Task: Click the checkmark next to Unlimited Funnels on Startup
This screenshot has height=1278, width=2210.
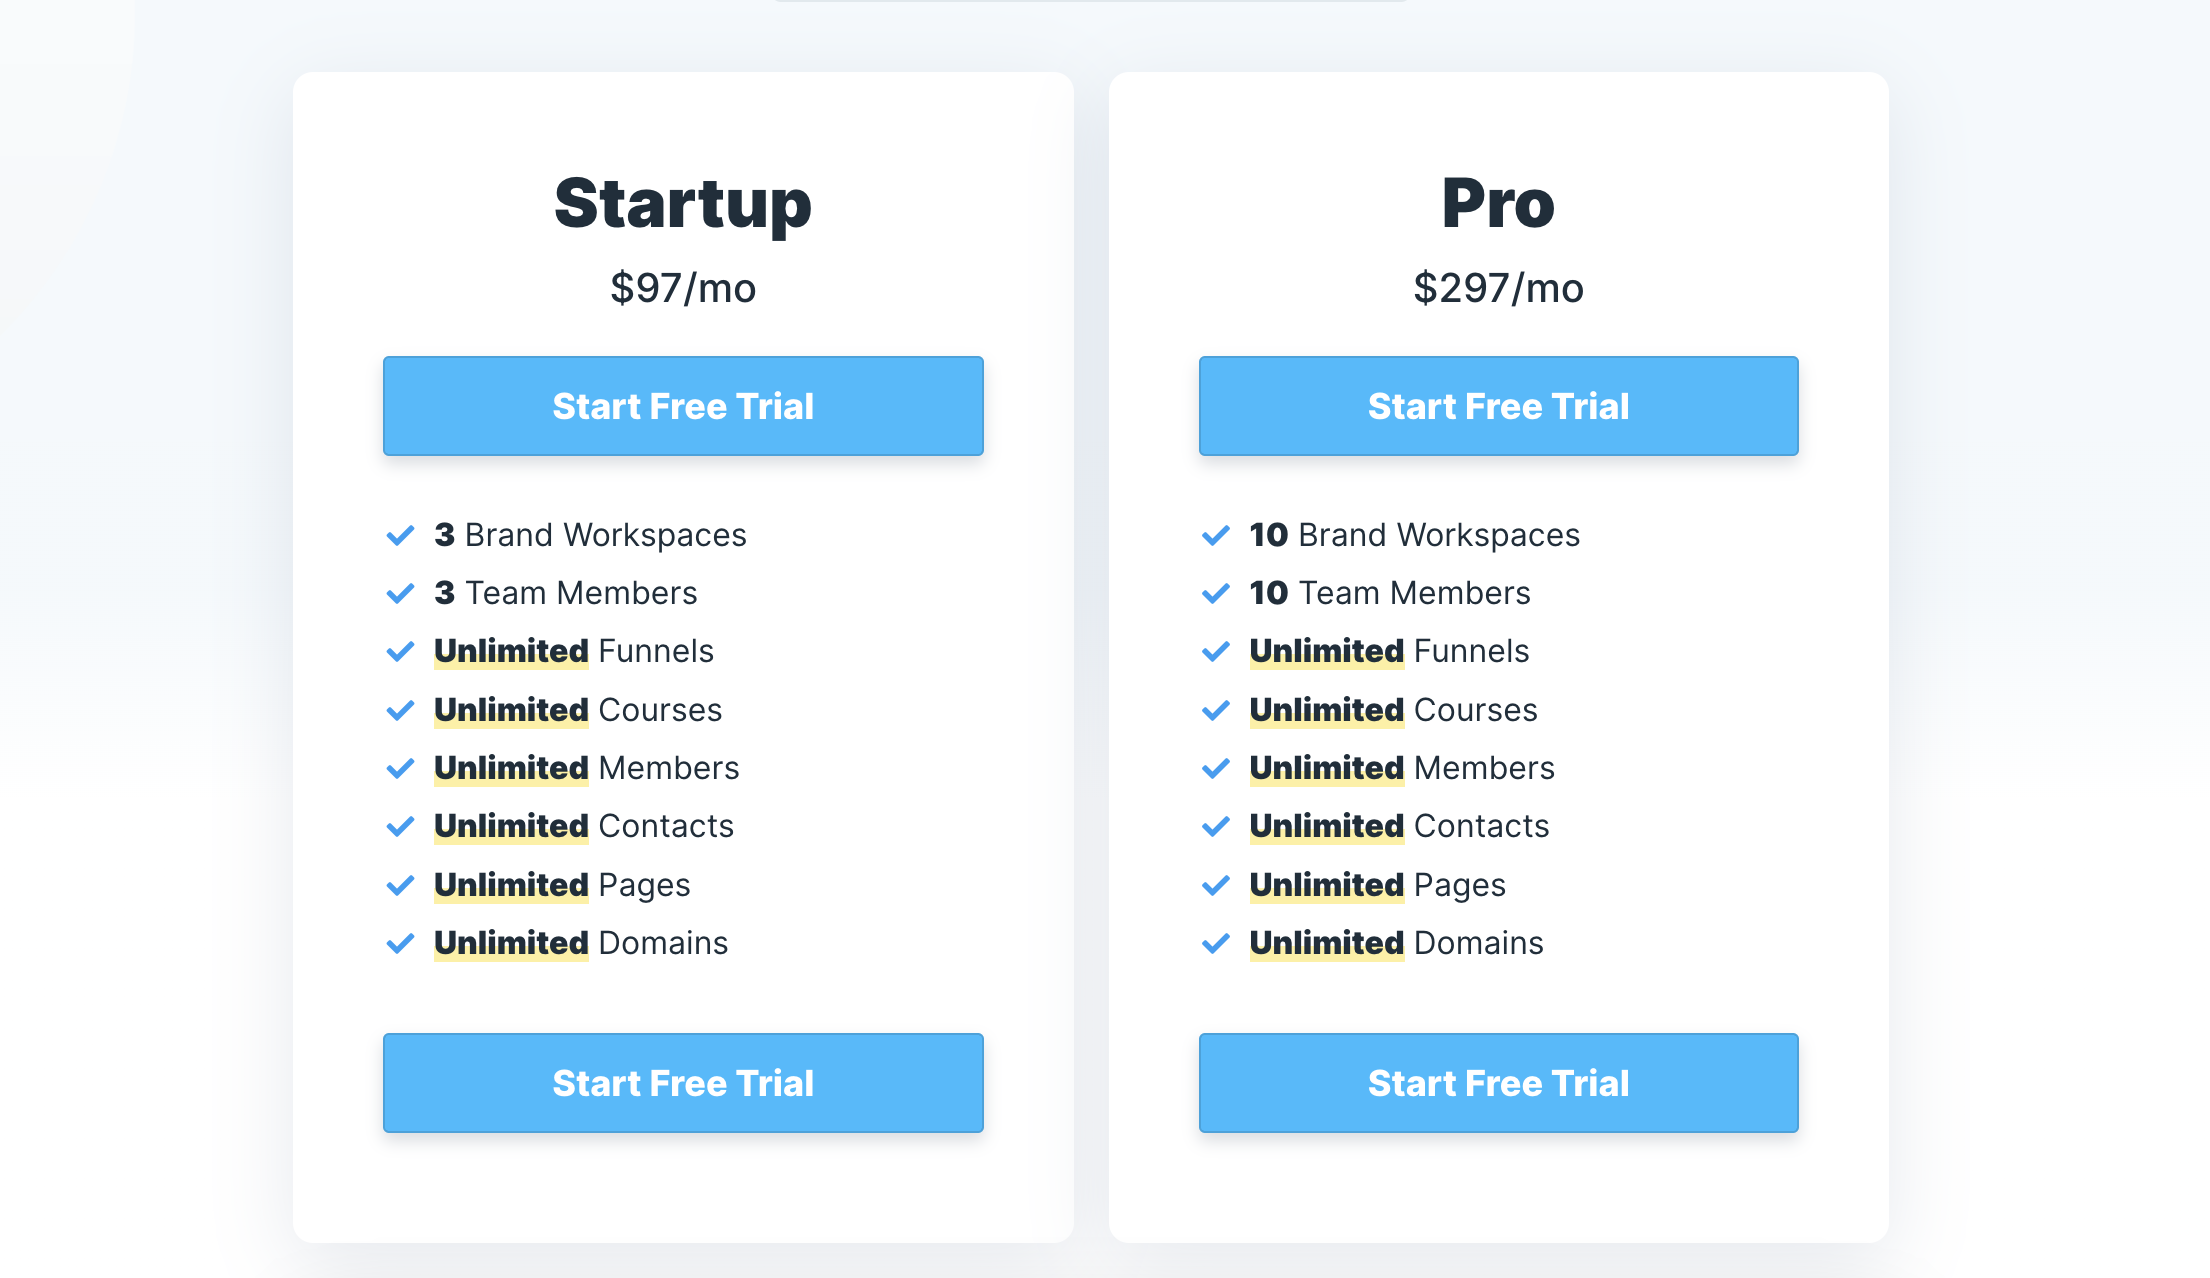Action: [401, 651]
